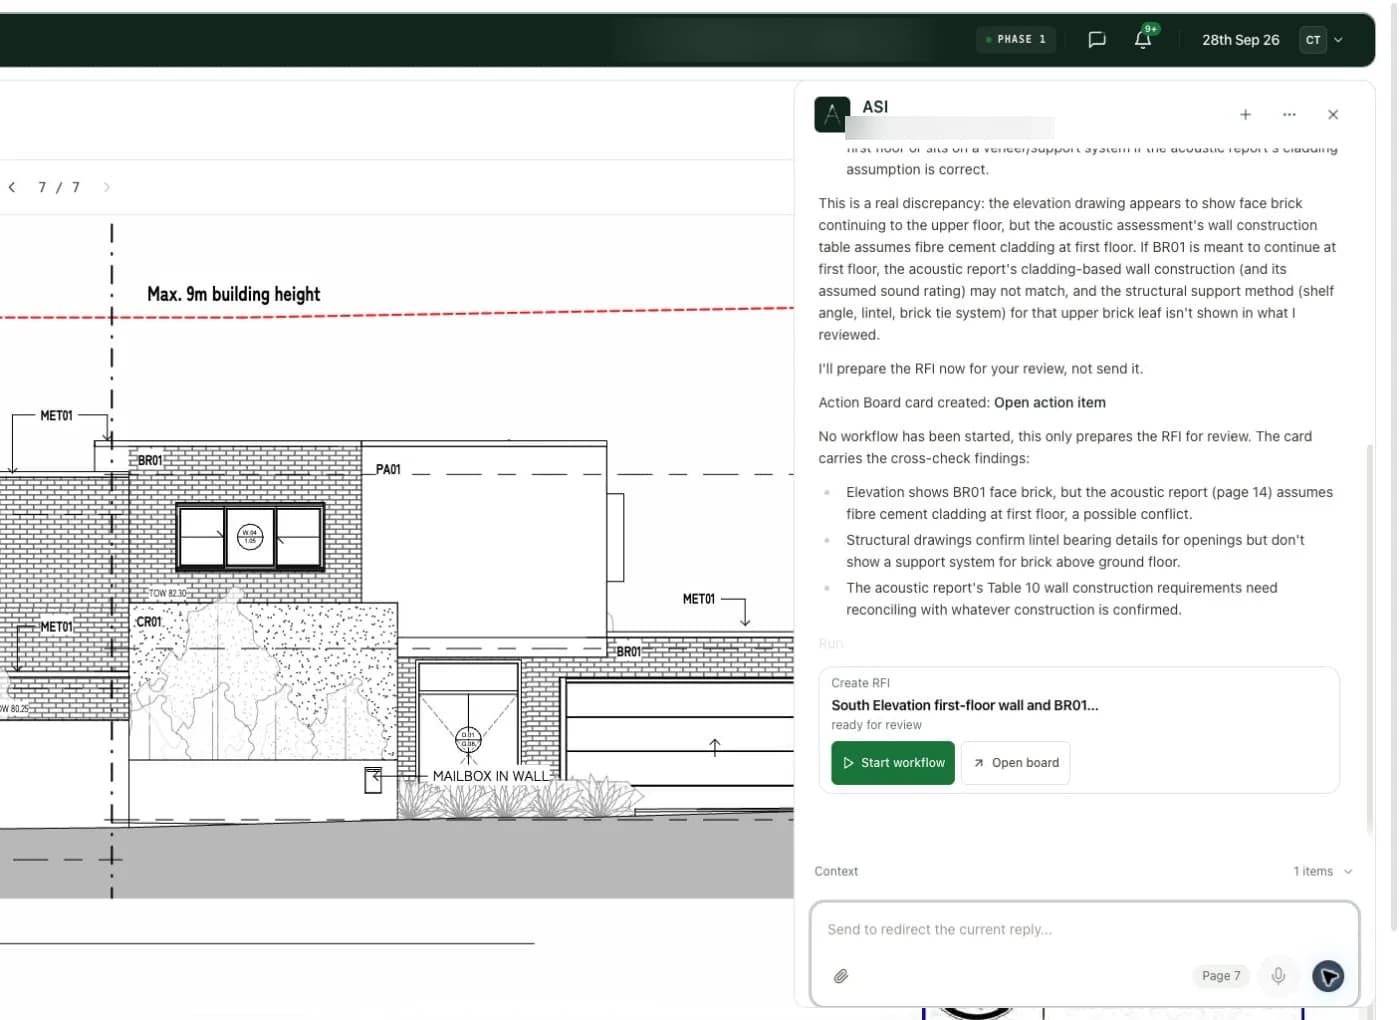Click the PA01 tag on elevation
Viewport: 1399px width, 1020px height.
coord(388,469)
